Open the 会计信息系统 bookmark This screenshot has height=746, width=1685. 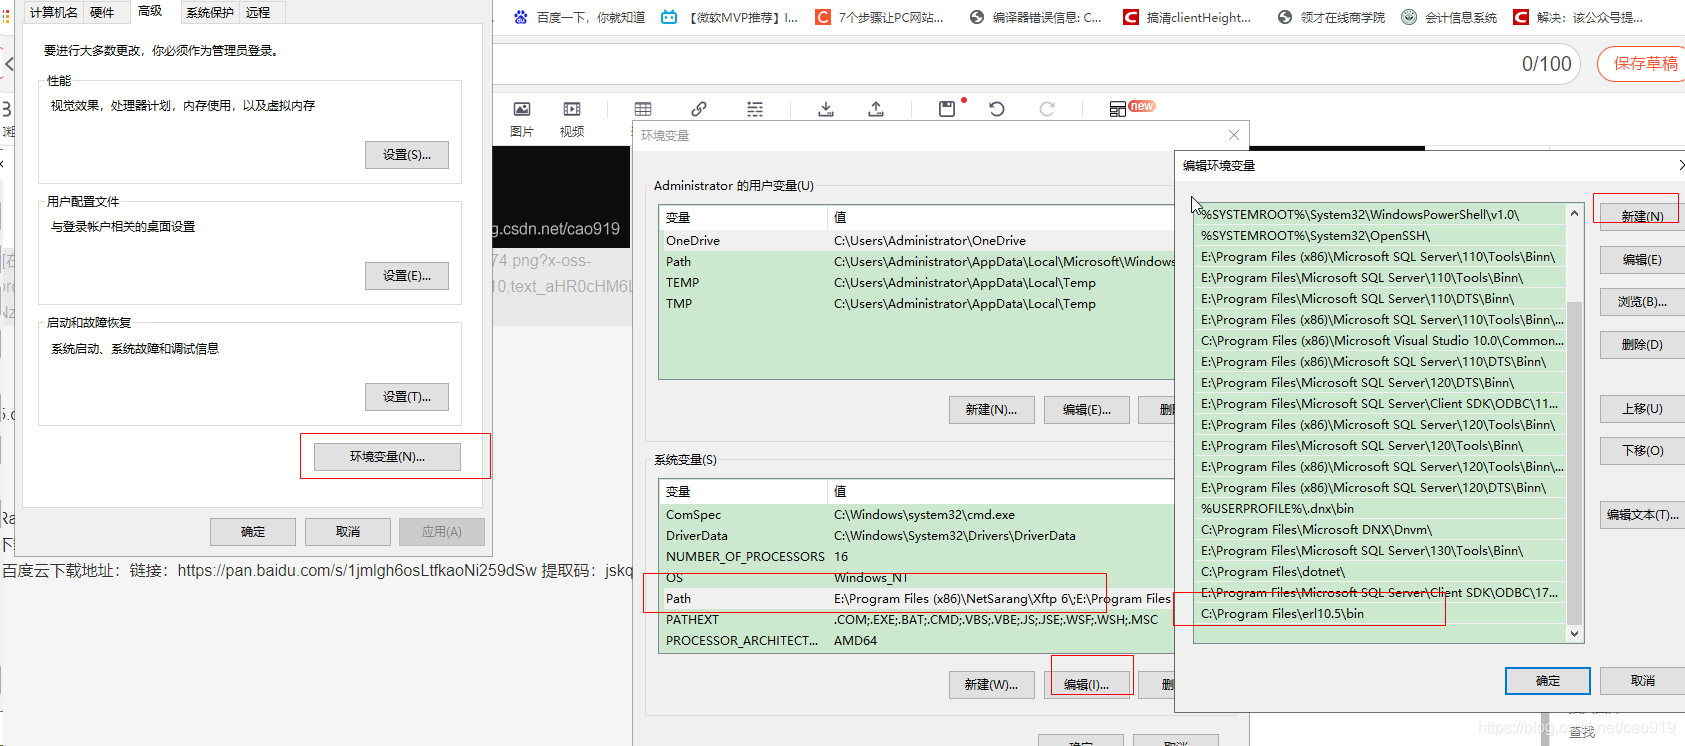[1449, 17]
